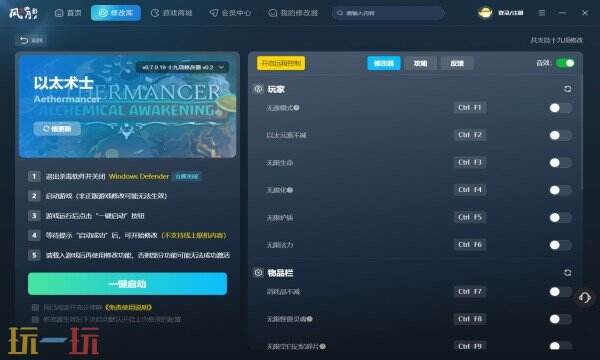Open the 游戏商城 nav item
The image size is (600, 360).
tap(171, 13)
